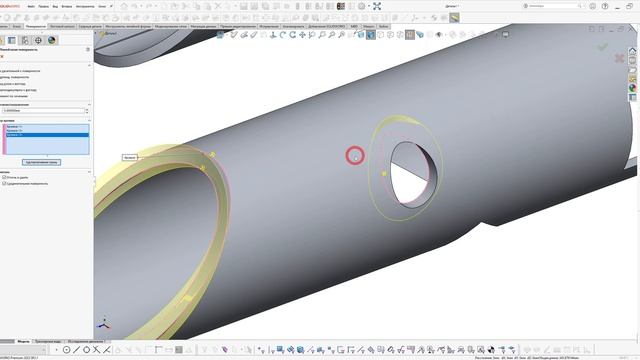Select the Perpendicular to Vector type option

[18, 89]
